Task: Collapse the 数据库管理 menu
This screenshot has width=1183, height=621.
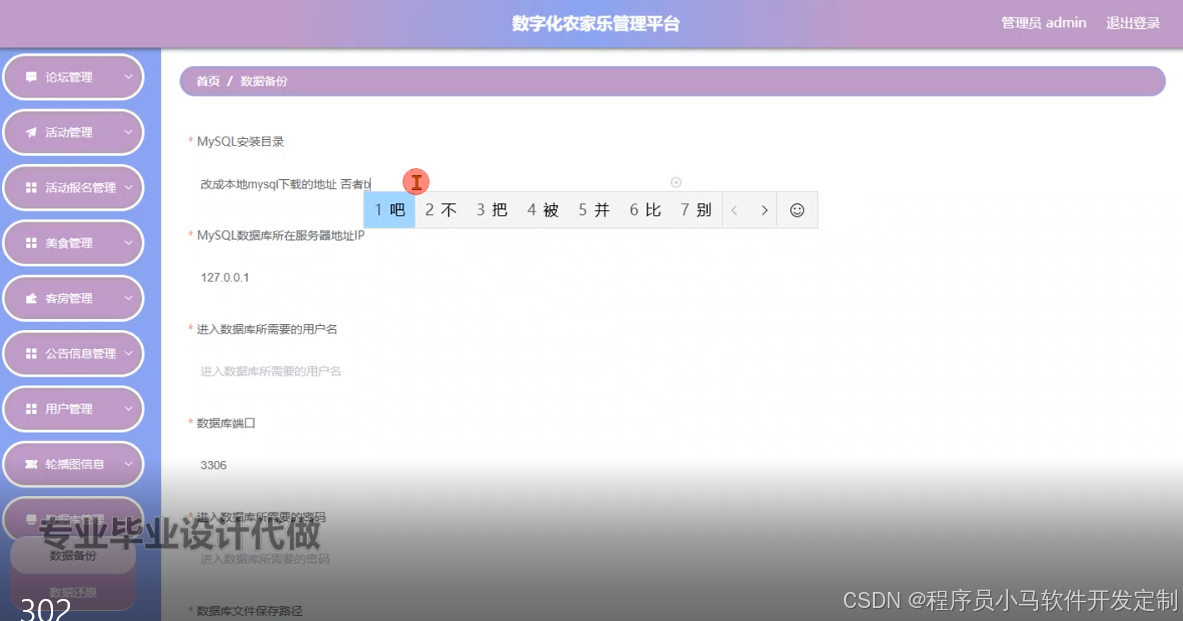Action: click(73, 518)
